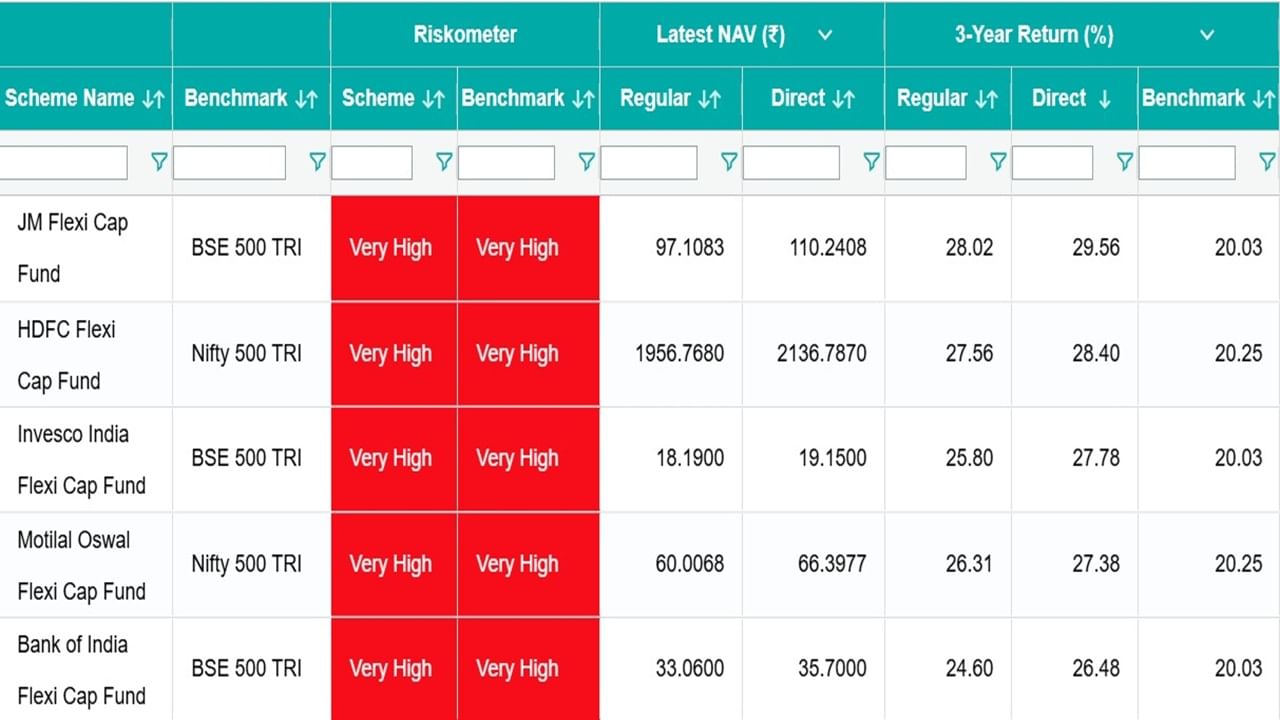Click return value 29.56

[1096, 248]
